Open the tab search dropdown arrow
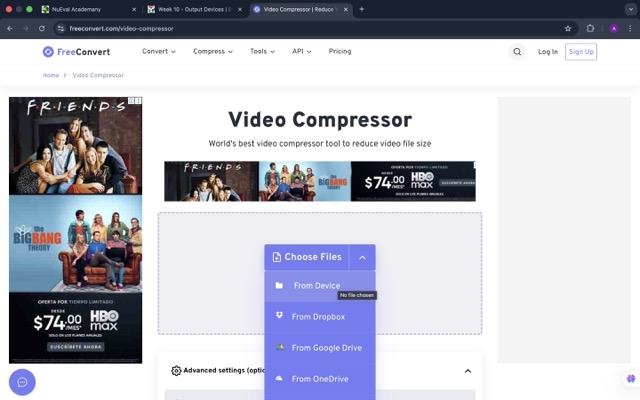 click(x=631, y=9)
